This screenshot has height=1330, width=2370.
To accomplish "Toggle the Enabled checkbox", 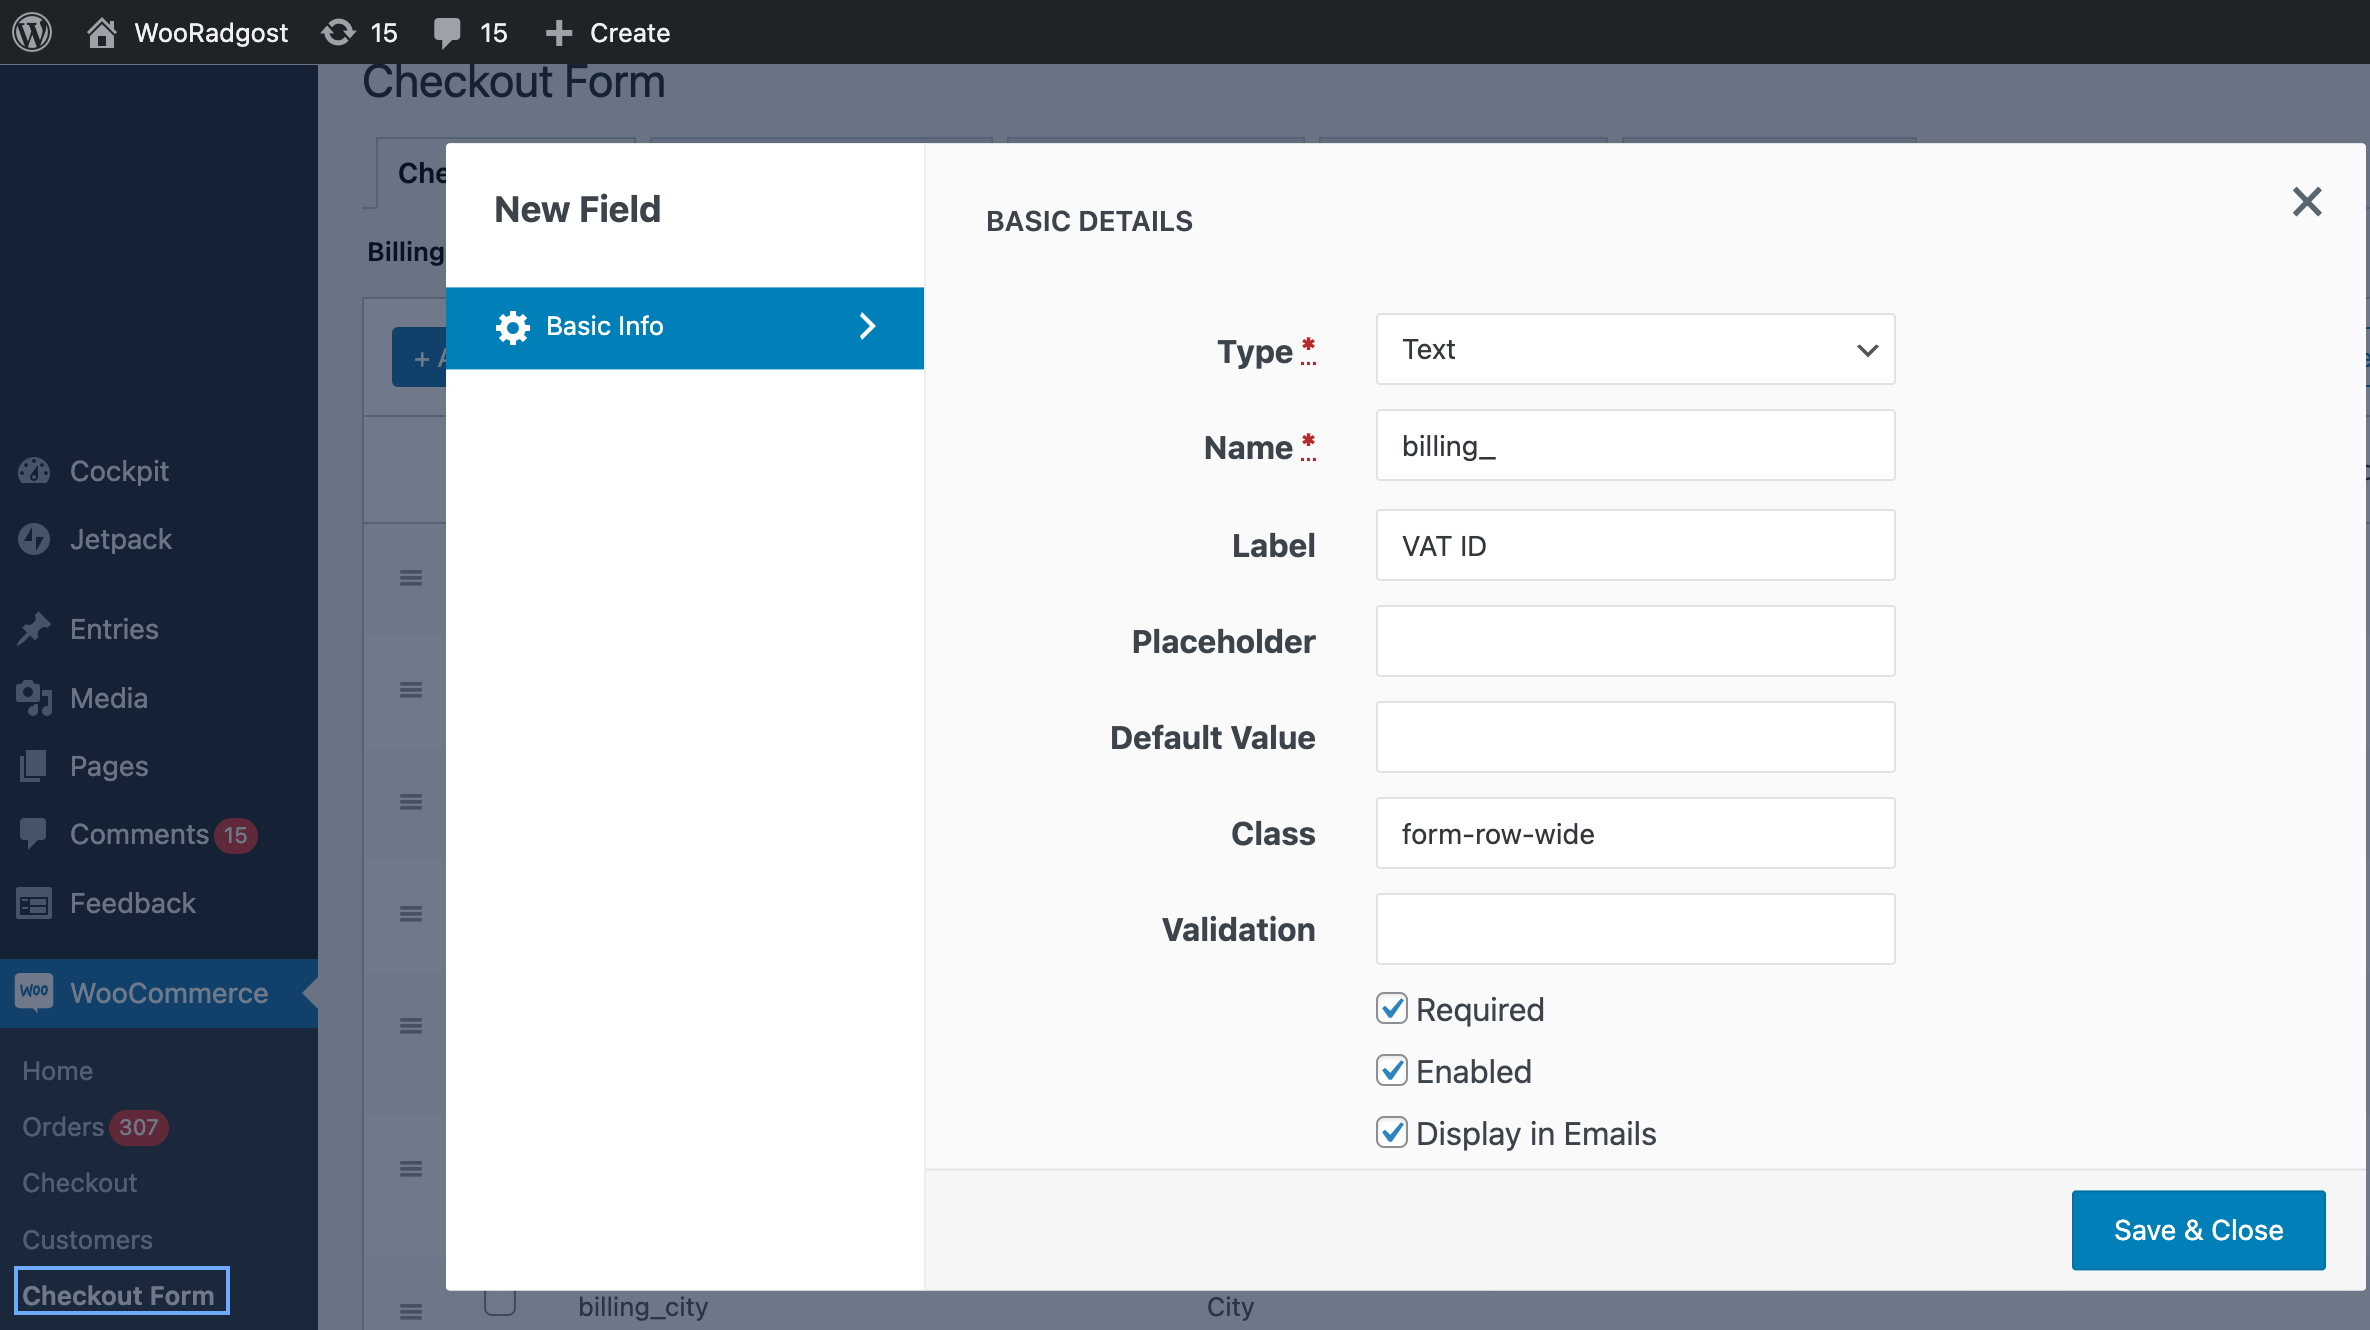I will (x=1392, y=1071).
